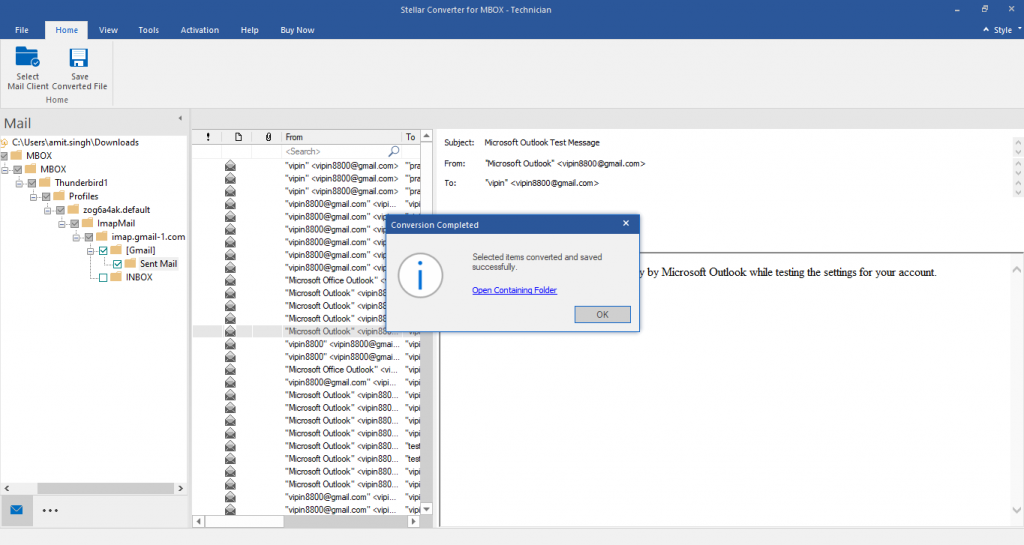Viewport: 1024px width, 545px height.
Task: Sort by importance exclamation column header
Action: point(208,137)
